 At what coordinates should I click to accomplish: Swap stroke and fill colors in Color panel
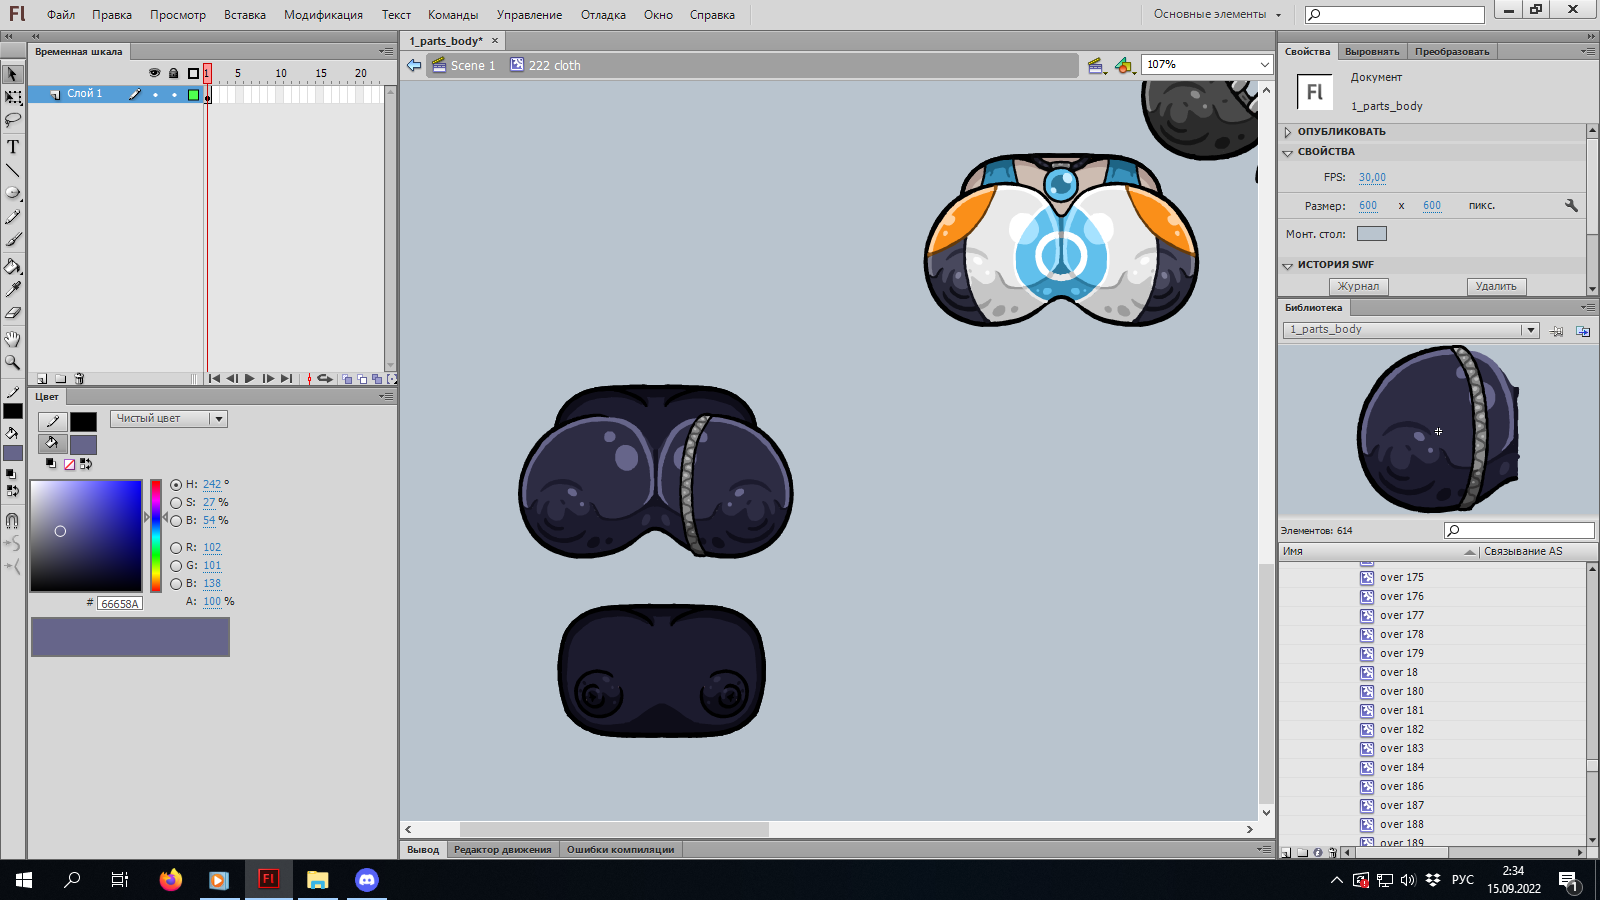(x=86, y=464)
